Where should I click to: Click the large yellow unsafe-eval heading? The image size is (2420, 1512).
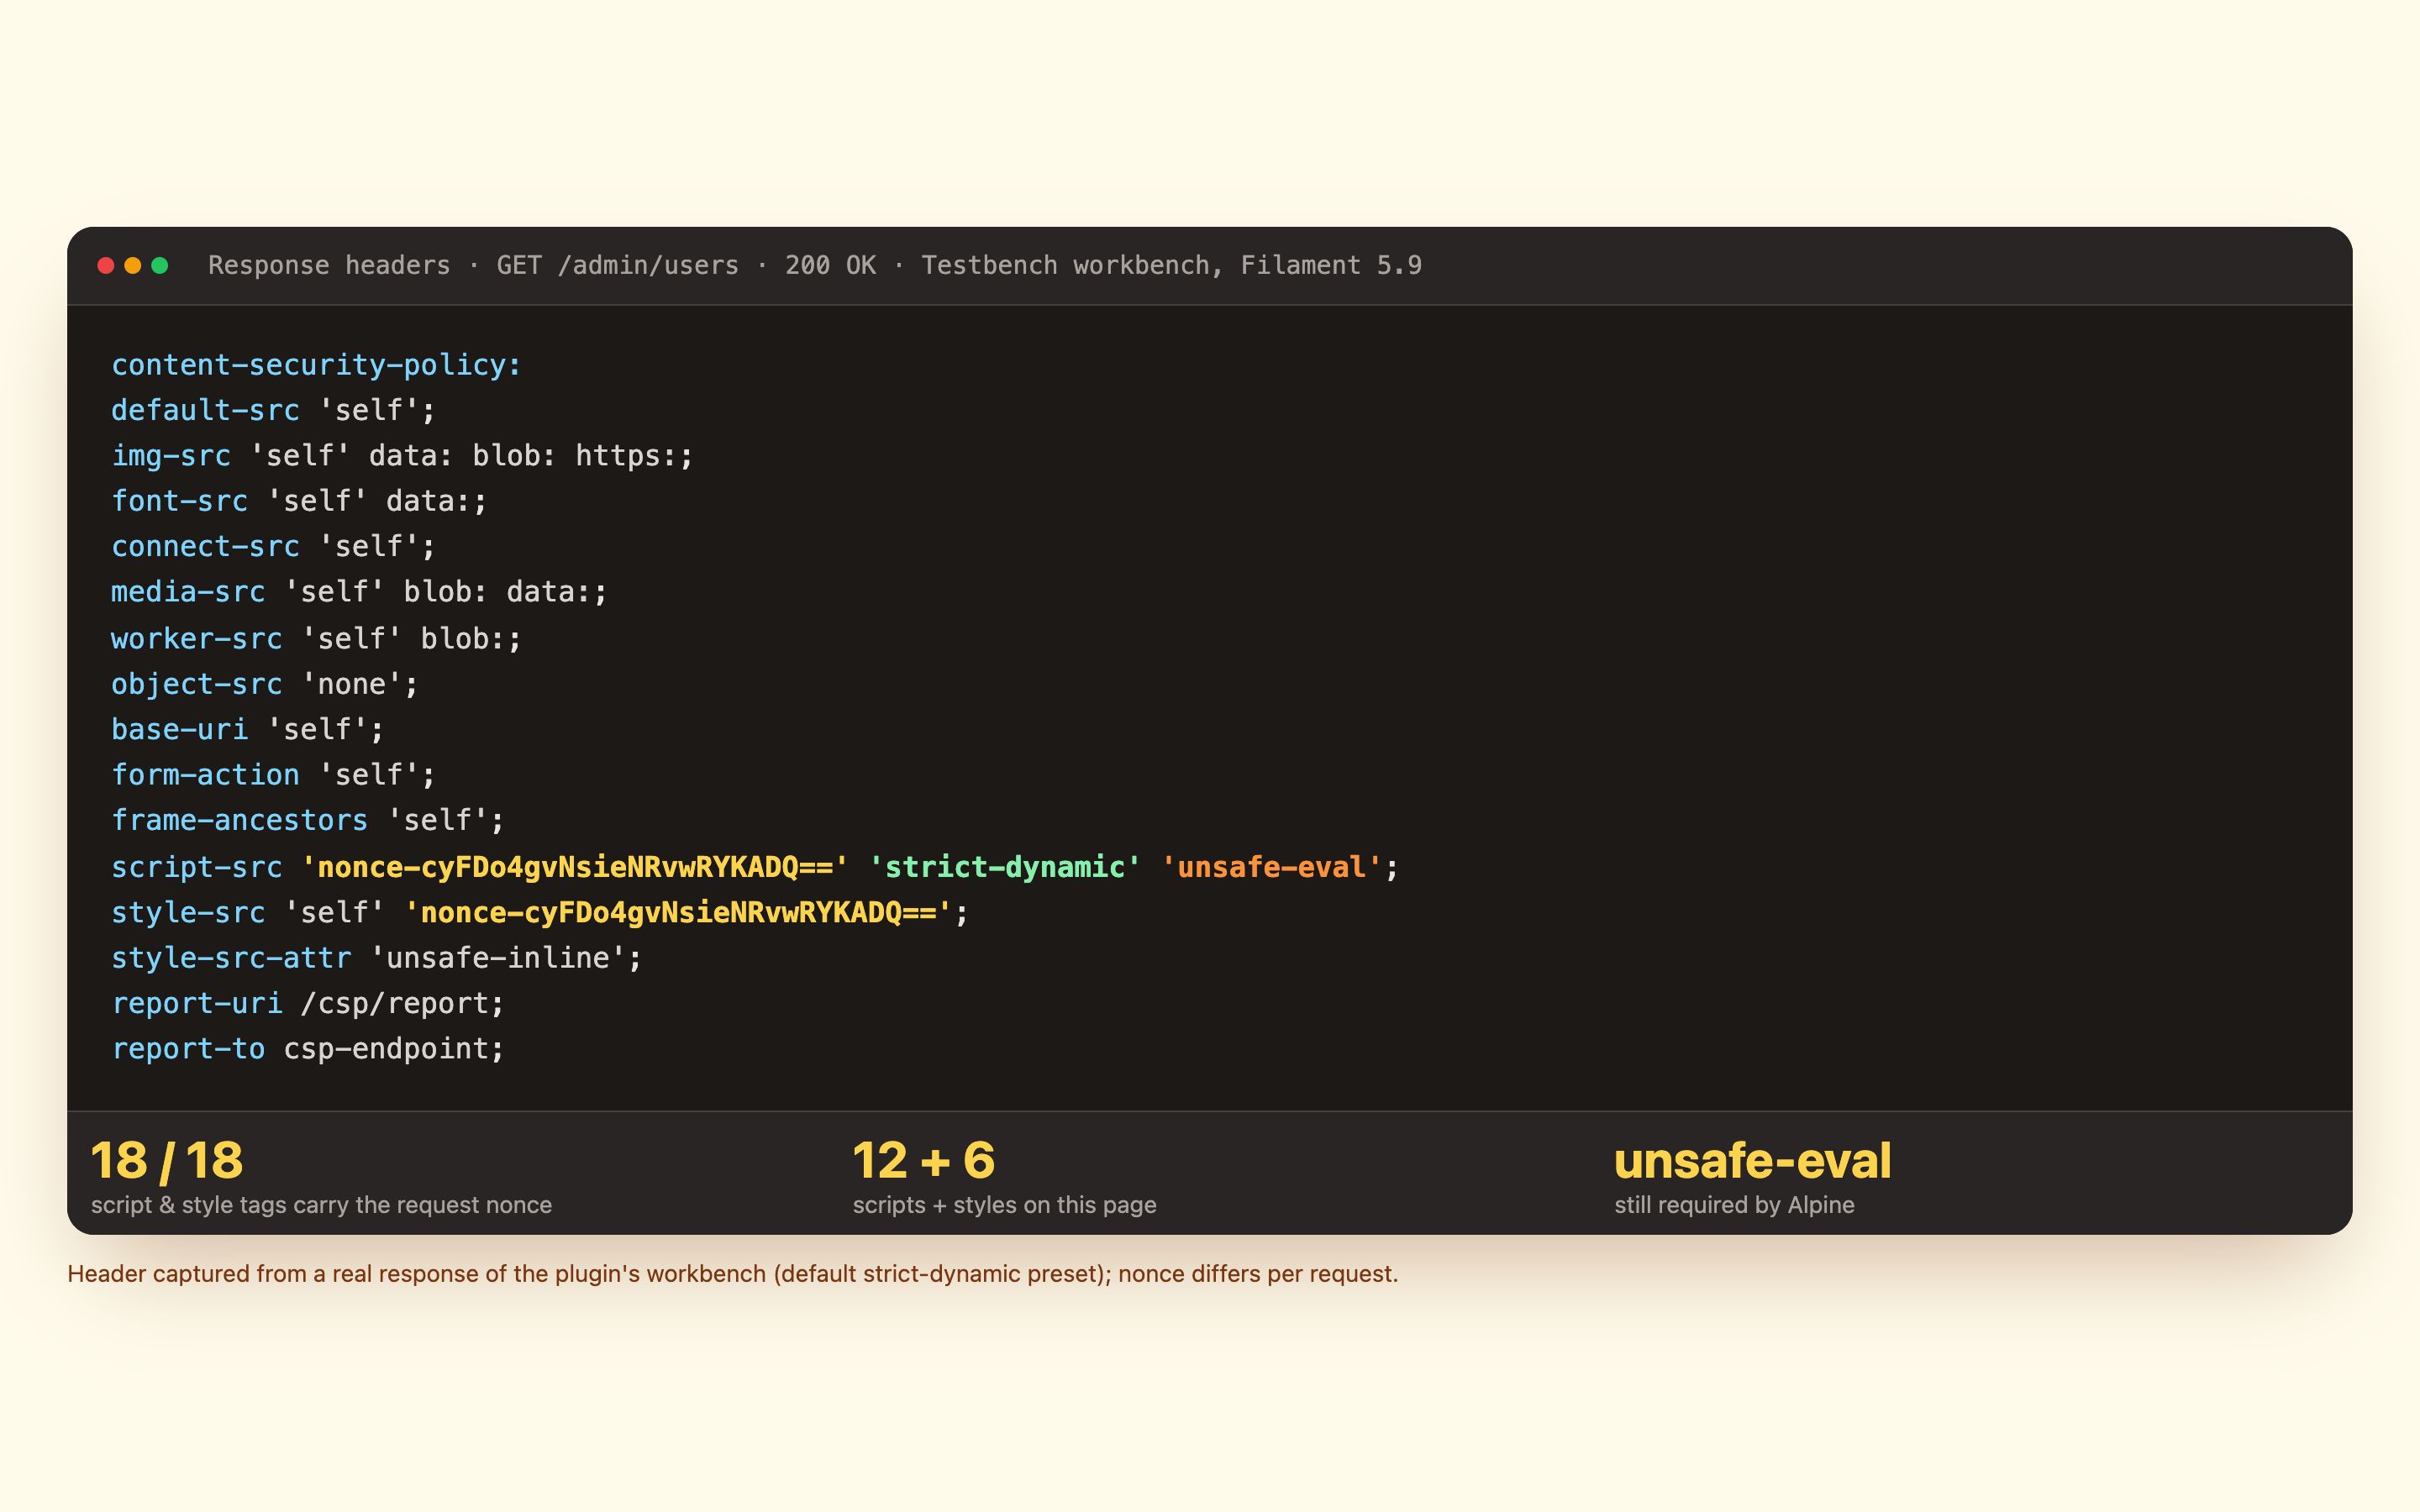[x=1752, y=1161]
